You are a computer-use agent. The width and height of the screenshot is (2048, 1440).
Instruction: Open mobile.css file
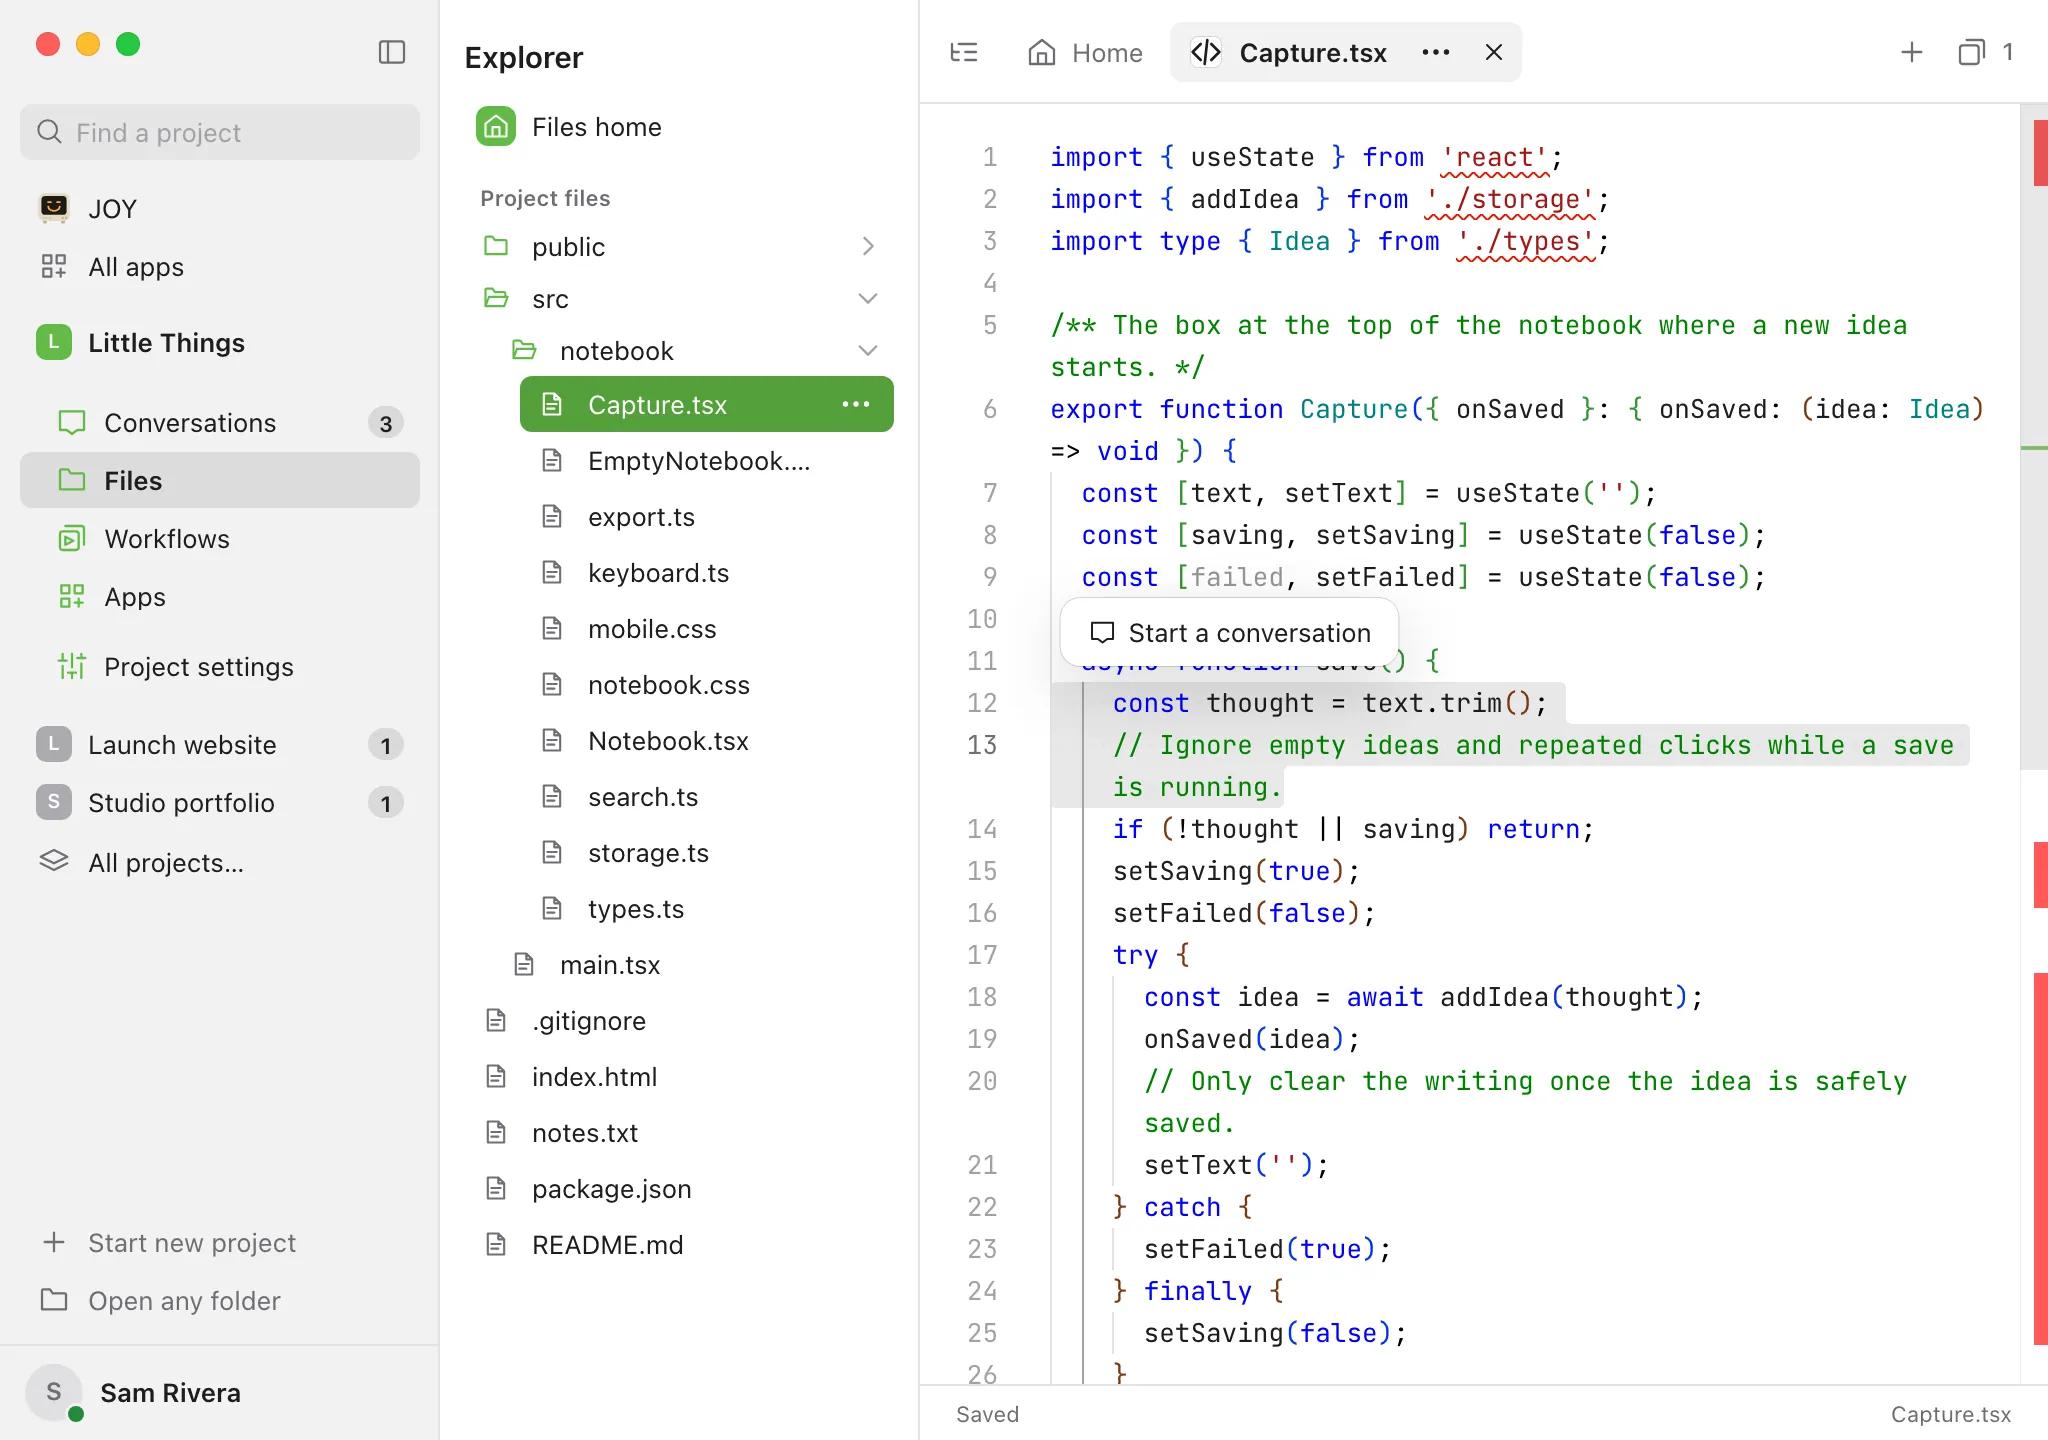pyautogui.click(x=706, y=628)
